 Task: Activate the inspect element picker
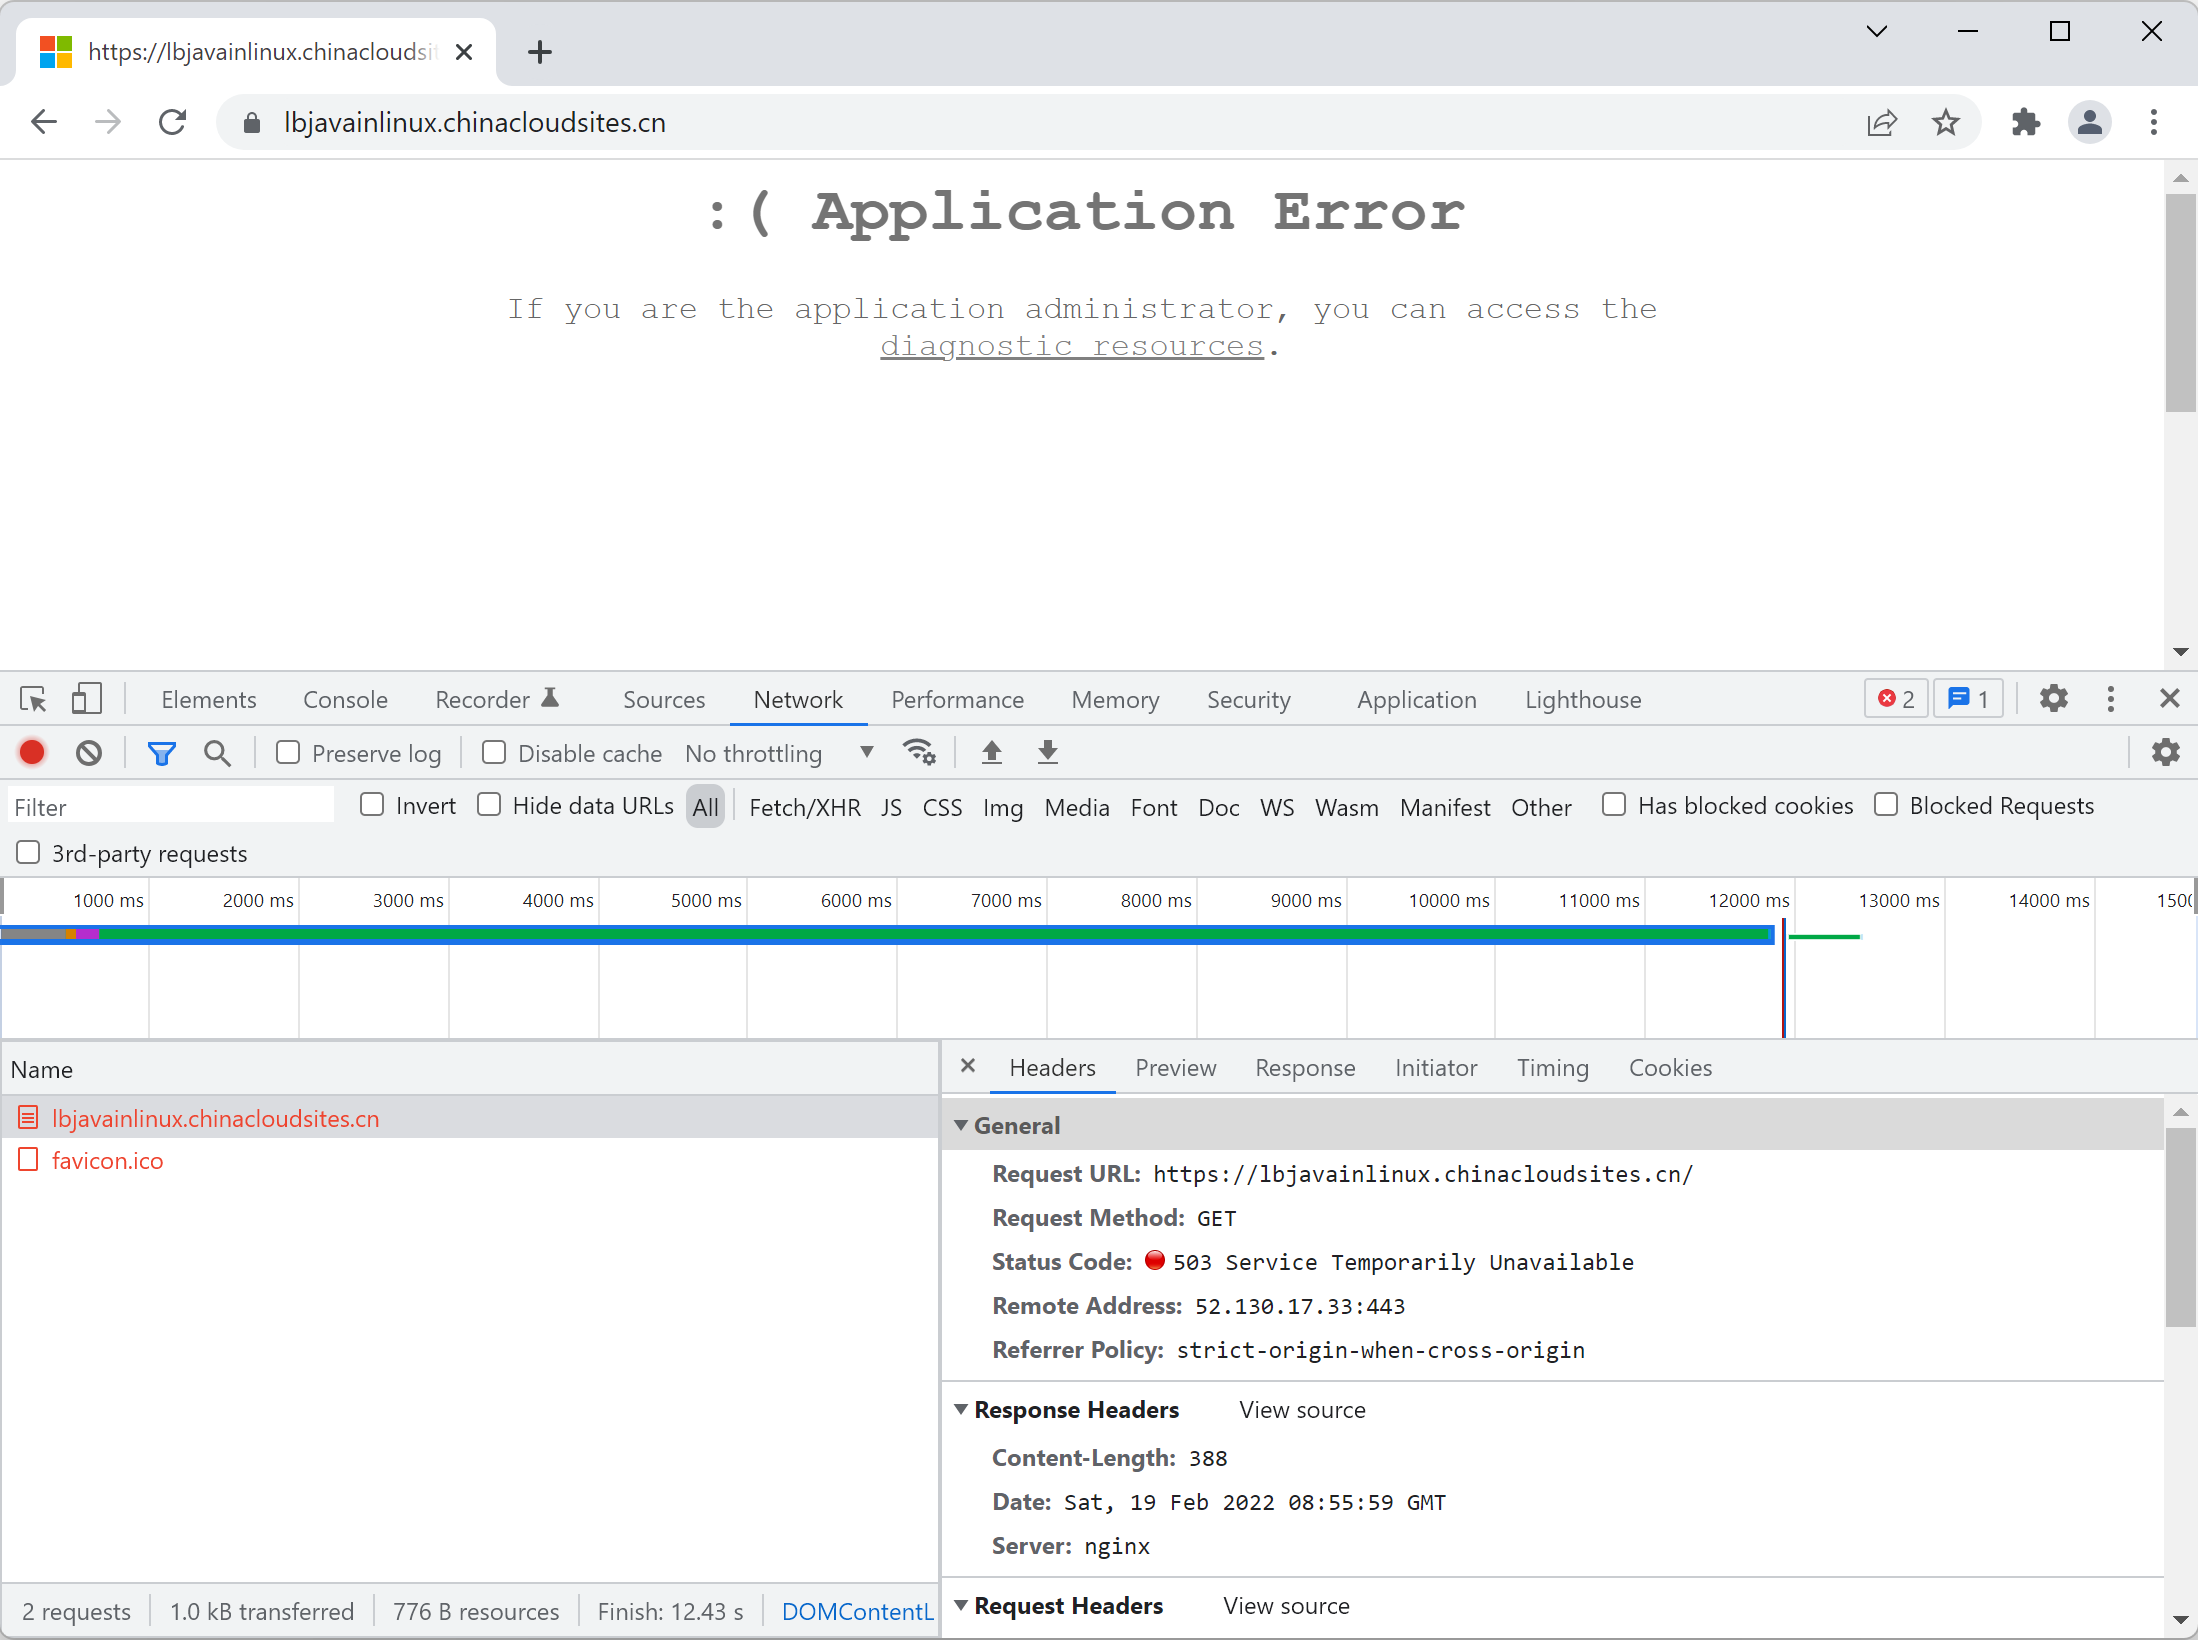tap(33, 699)
